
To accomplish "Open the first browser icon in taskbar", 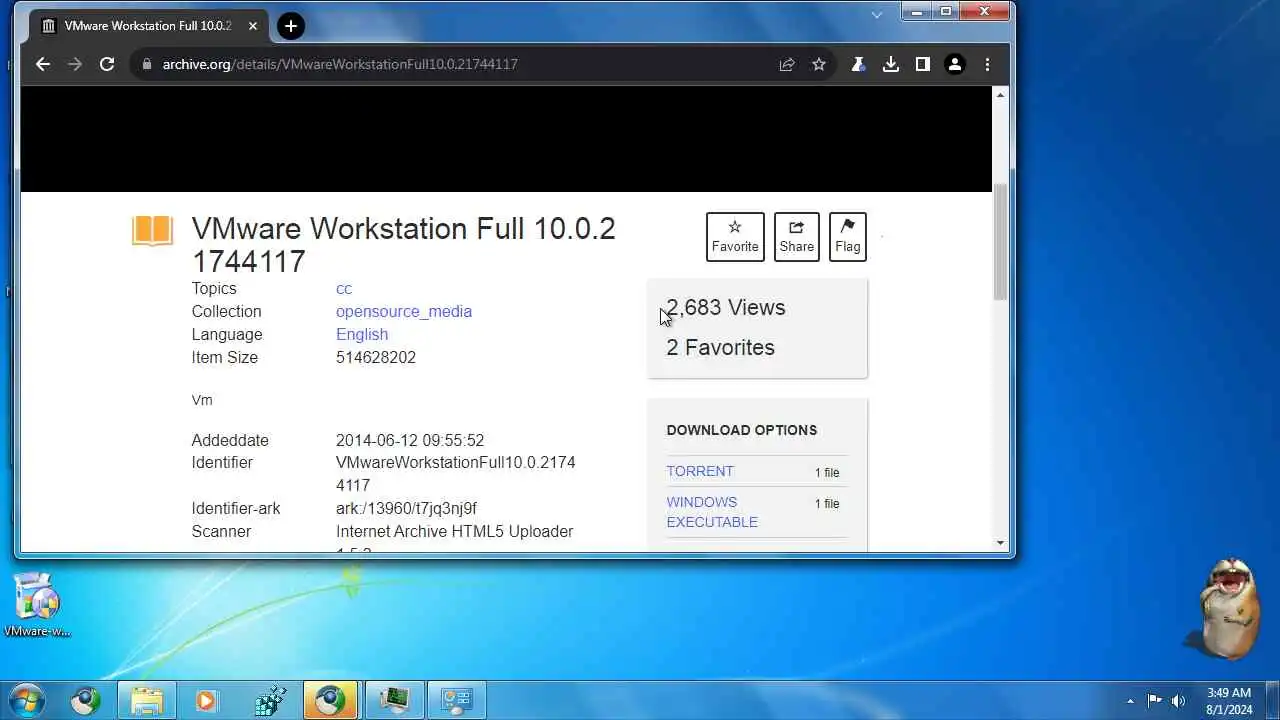I will click(85, 700).
